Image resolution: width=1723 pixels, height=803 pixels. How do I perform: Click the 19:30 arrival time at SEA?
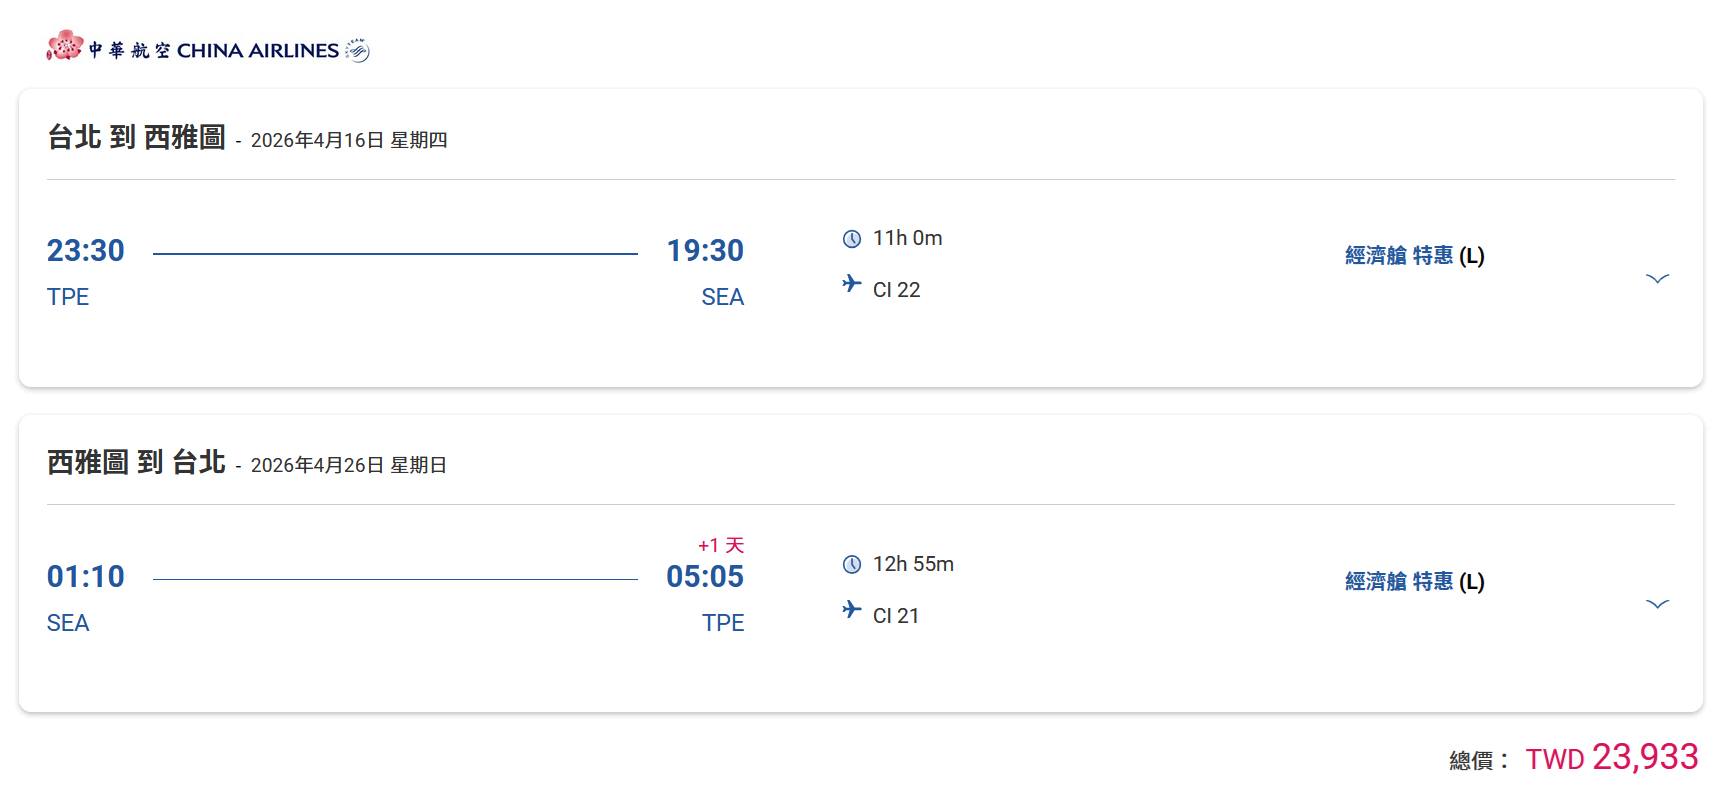pos(705,251)
